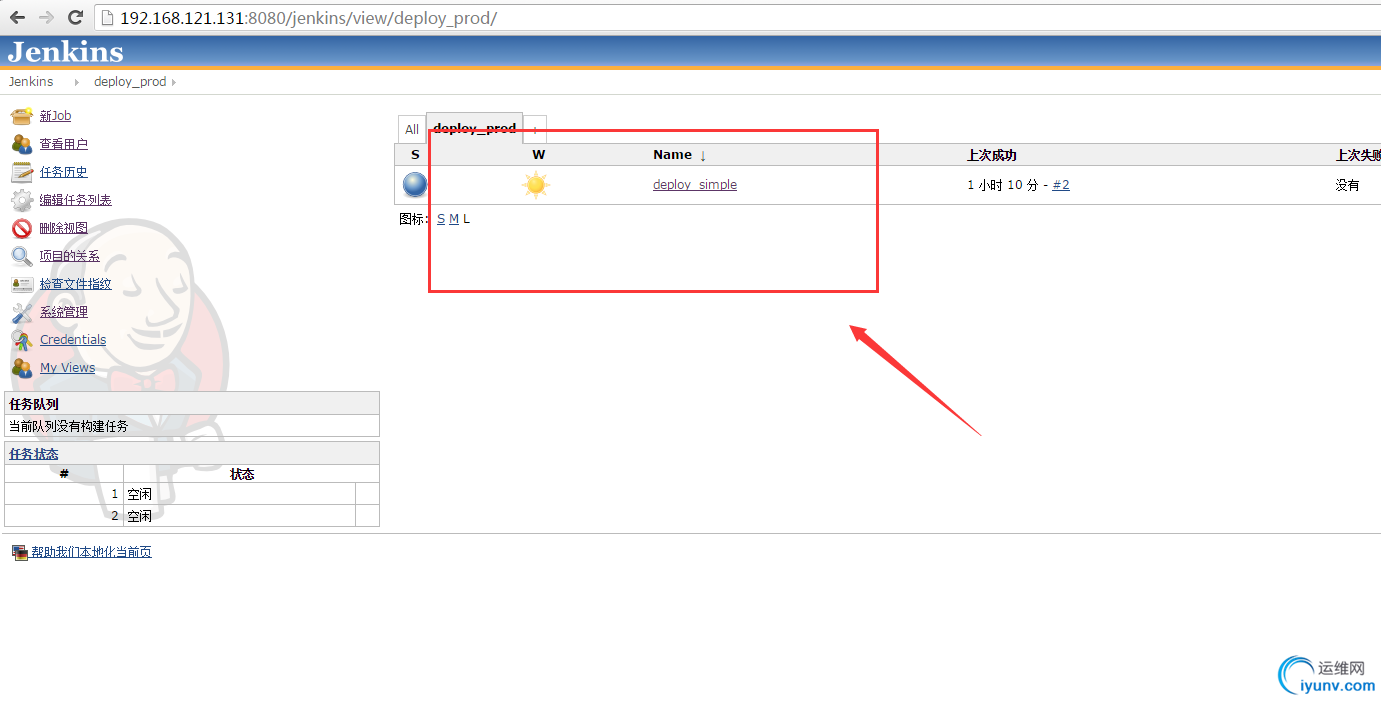This screenshot has width=1381, height=702.
Task: Click the 项目的关系 magnifier icon
Action: tap(22, 256)
